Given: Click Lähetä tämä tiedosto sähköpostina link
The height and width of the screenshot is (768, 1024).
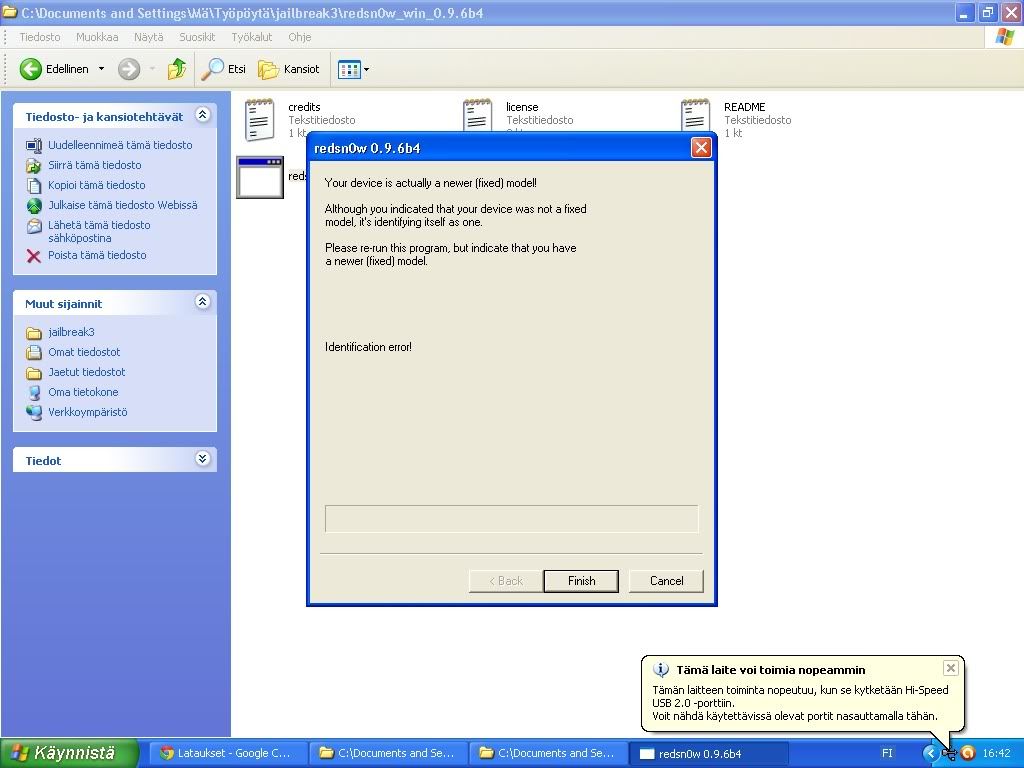Looking at the screenshot, I should (x=99, y=231).
